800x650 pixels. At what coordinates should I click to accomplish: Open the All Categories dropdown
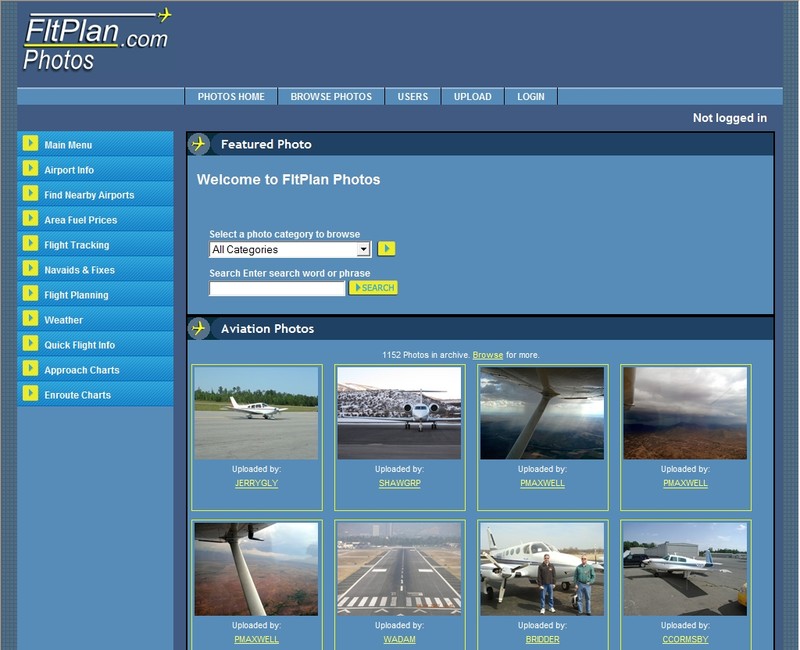click(x=290, y=249)
